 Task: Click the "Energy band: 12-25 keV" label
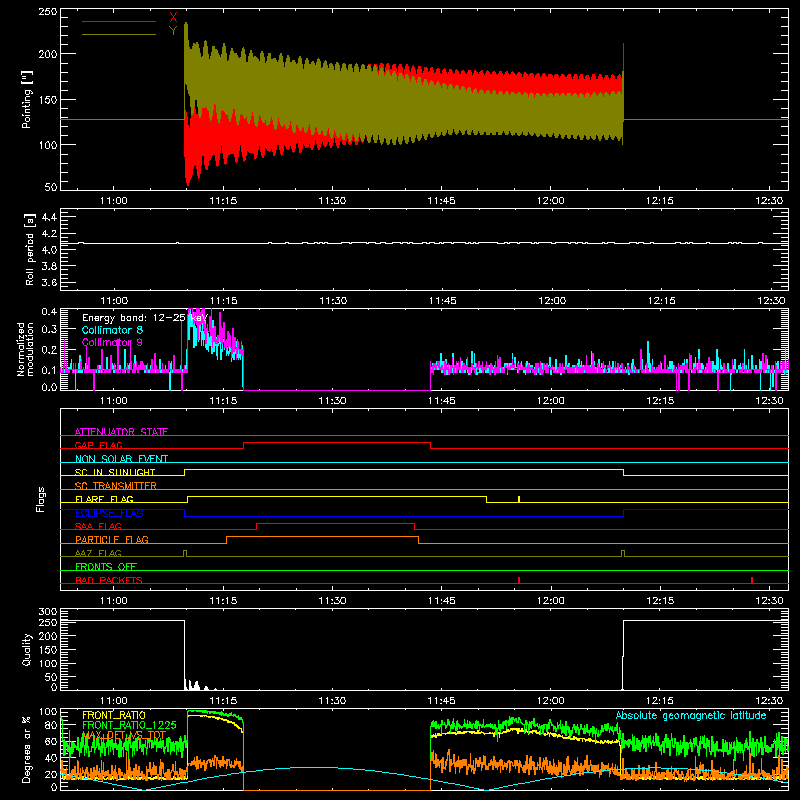click(x=145, y=318)
